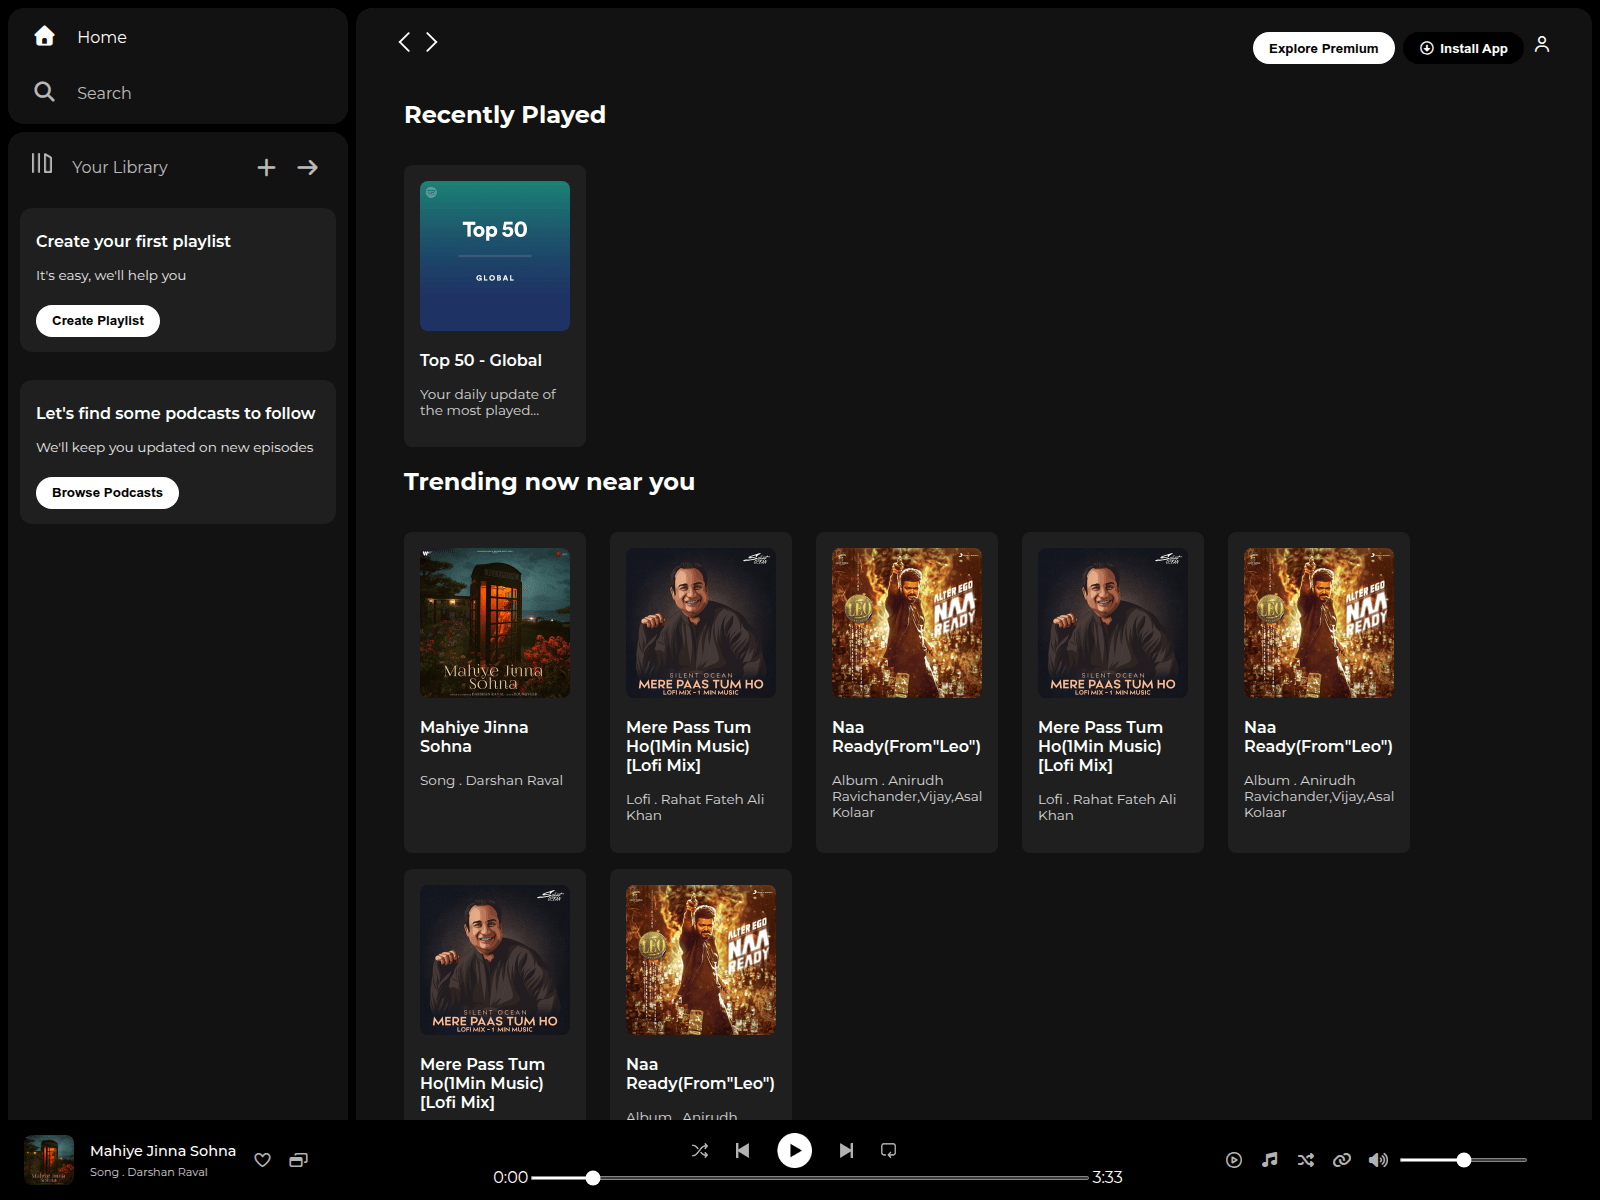The width and height of the screenshot is (1600, 1200).
Task: Click the Search label in sidebar
Action: (104, 93)
